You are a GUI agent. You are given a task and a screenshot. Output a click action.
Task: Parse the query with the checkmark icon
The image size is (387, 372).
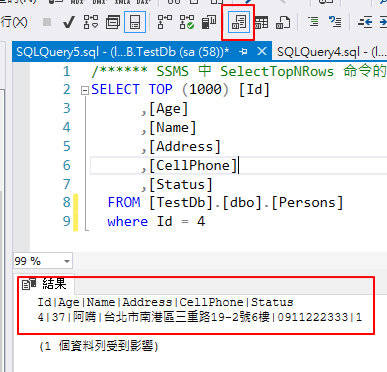point(69,23)
